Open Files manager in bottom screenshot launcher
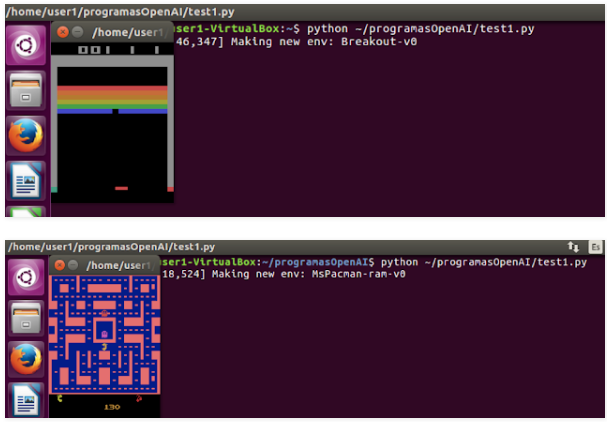This screenshot has width=607, height=422. pyautogui.click(x=26, y=318)
